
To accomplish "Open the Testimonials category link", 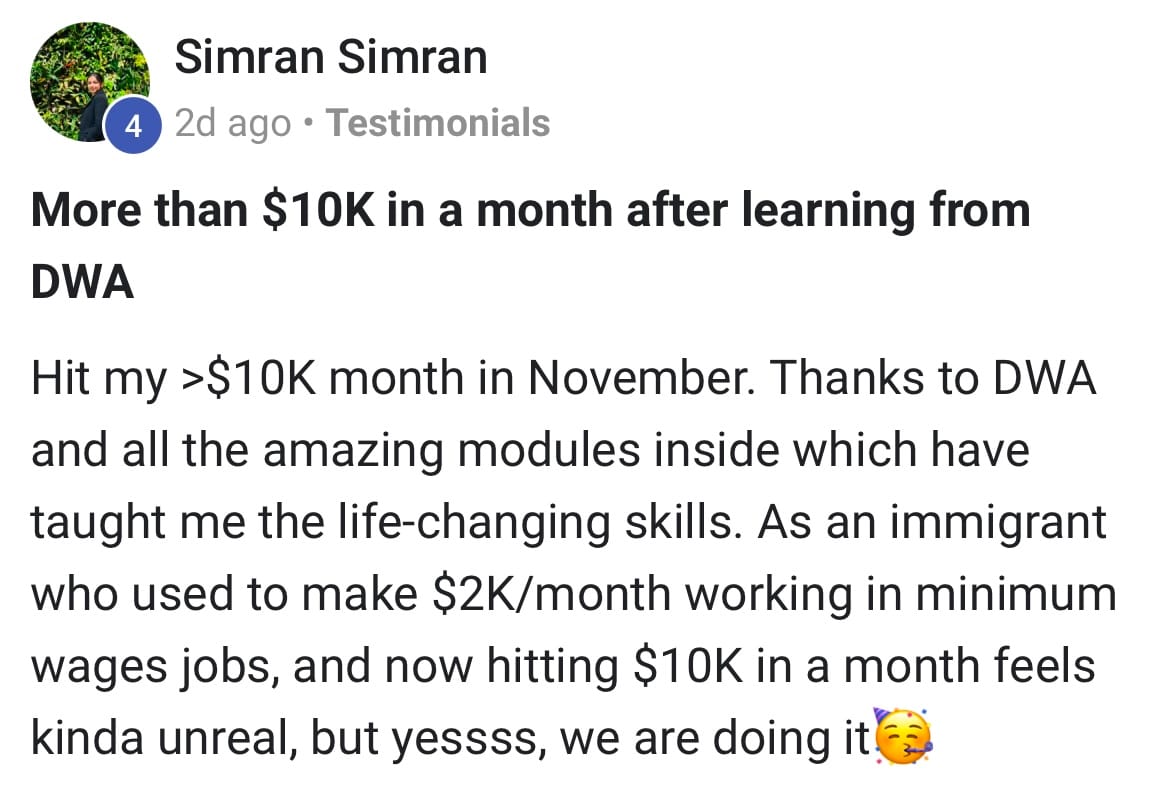I will pos(438,123).
